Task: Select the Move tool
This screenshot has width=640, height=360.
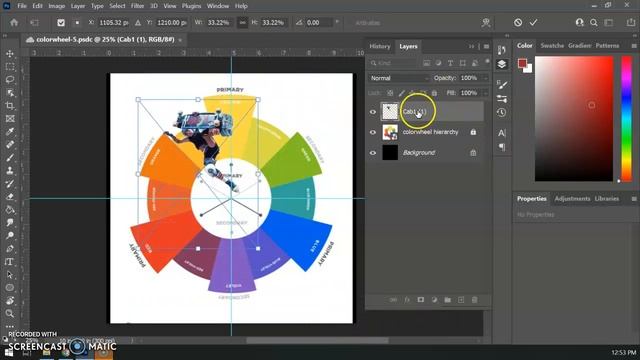Action: pyautogui.click(x=10, y=53)
